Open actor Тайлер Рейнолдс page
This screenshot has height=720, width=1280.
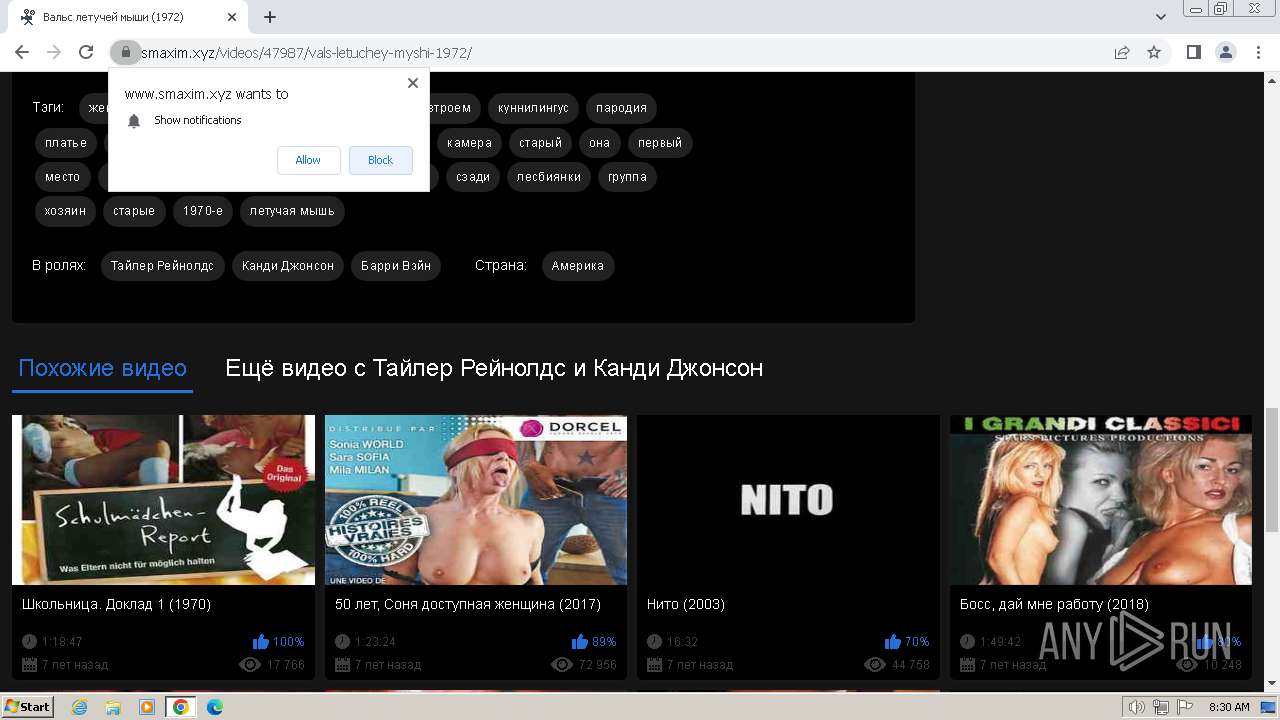[x=162, y=266]
